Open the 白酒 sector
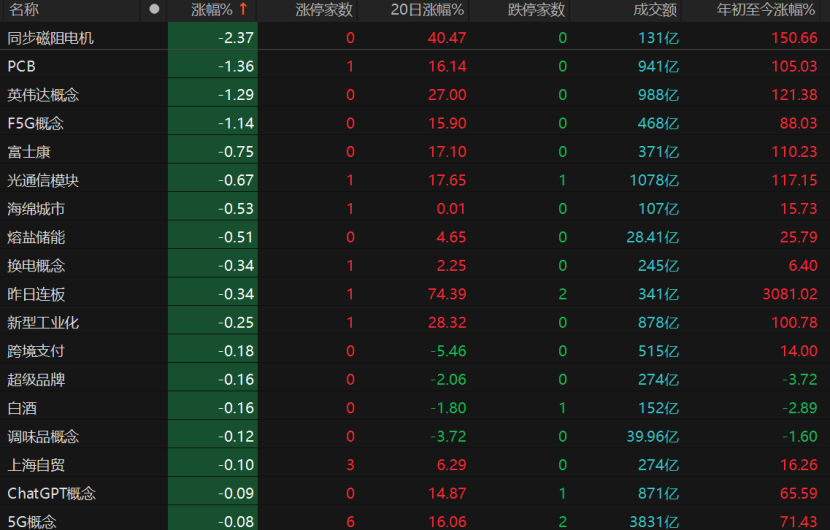 point(22,408)
